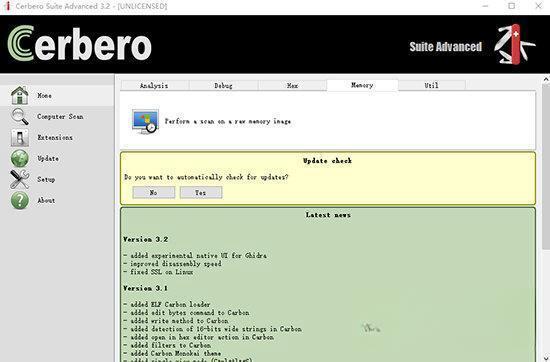Click the 'Update check' heading
550x362 pixels.
pyautogui.click(x=328, y=161)
